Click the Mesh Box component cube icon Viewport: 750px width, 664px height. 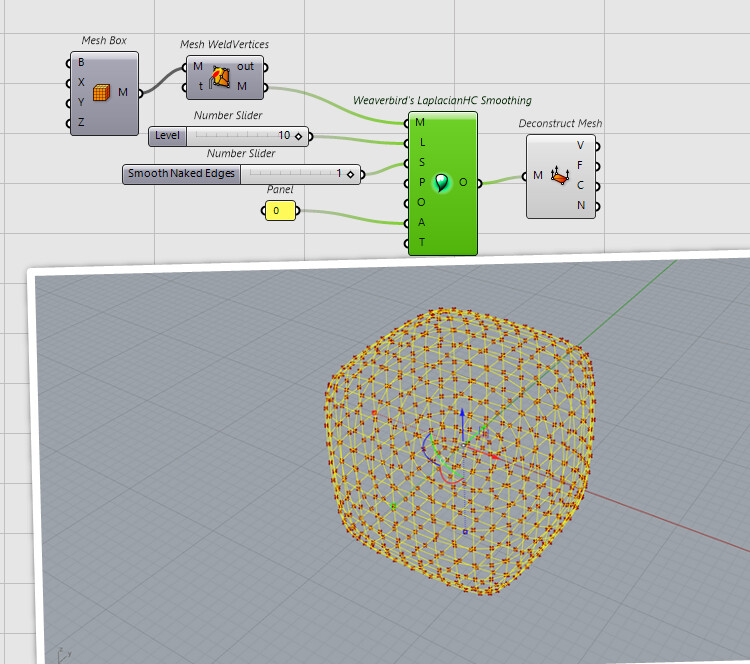point(101,92)
